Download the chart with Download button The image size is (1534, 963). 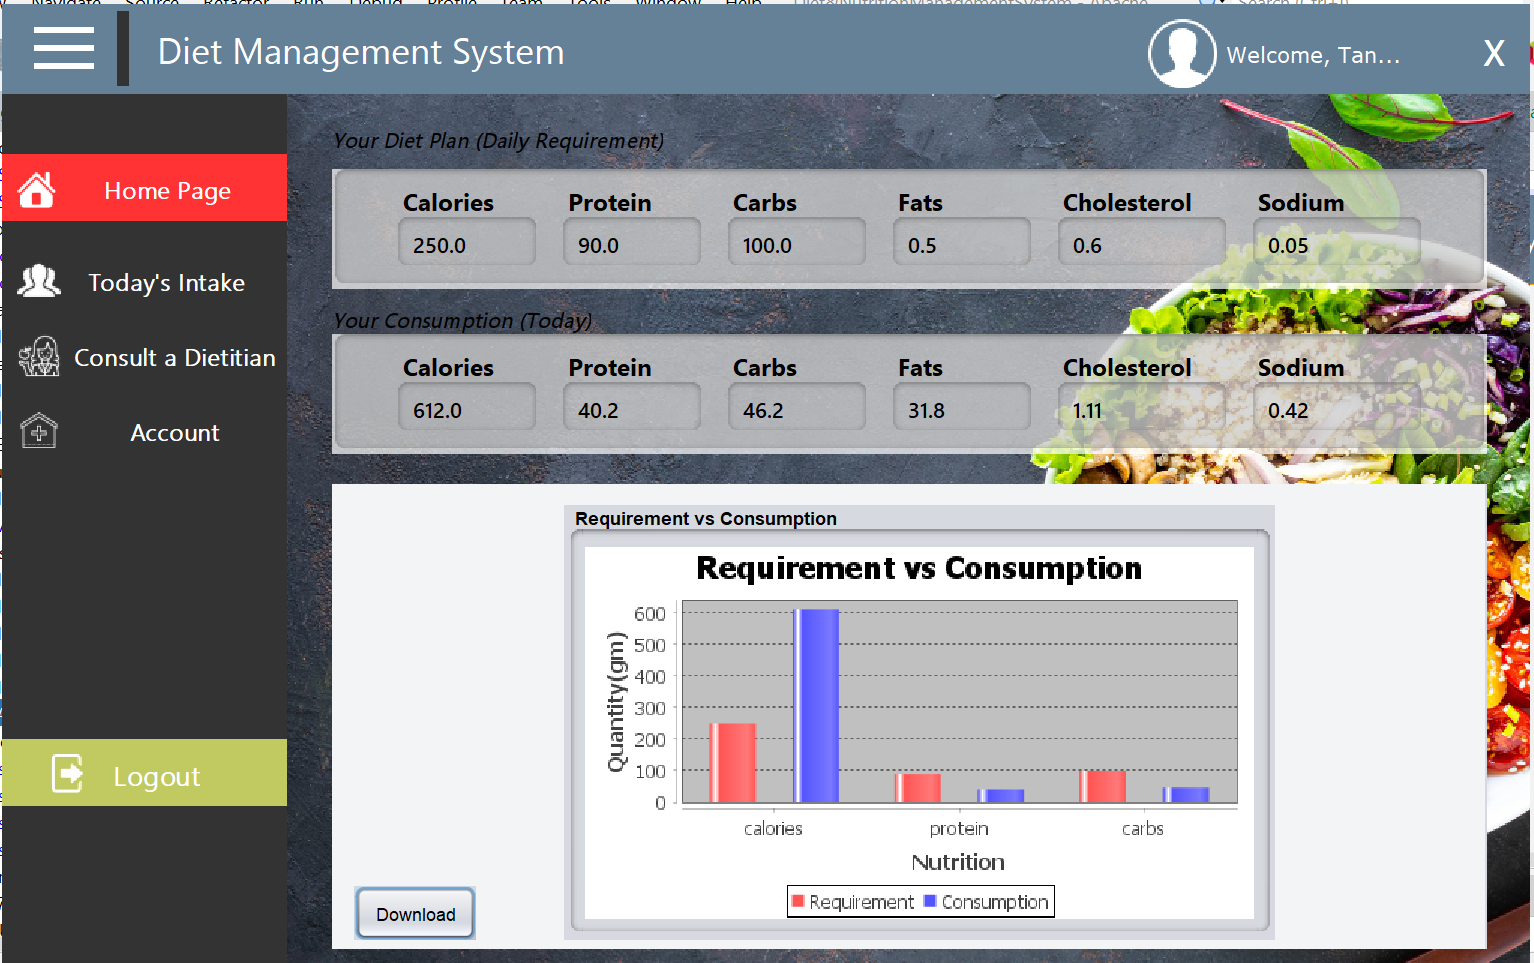(415, 914)
